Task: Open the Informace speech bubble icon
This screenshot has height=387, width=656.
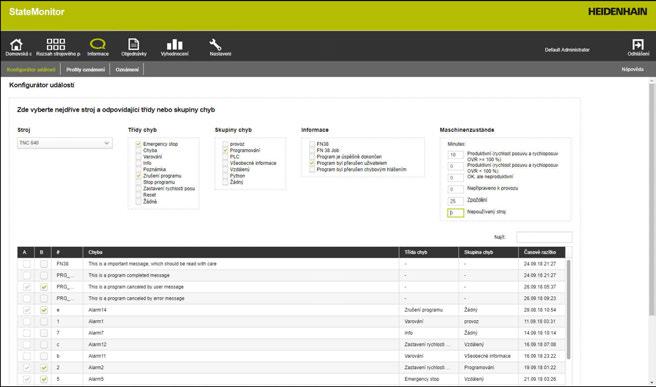Action: coord(98,44)
